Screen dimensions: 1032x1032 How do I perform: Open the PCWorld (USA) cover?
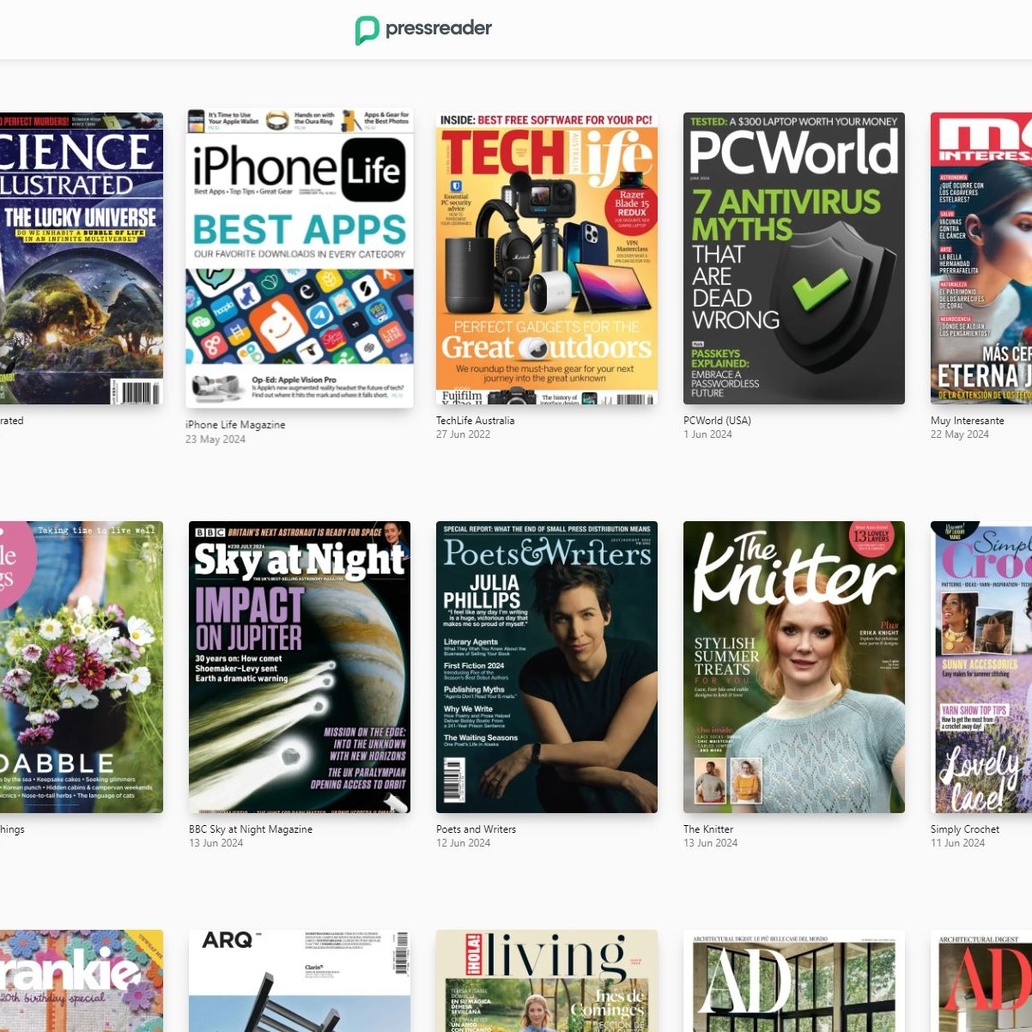pyautogui.click(x=794, y=258)
